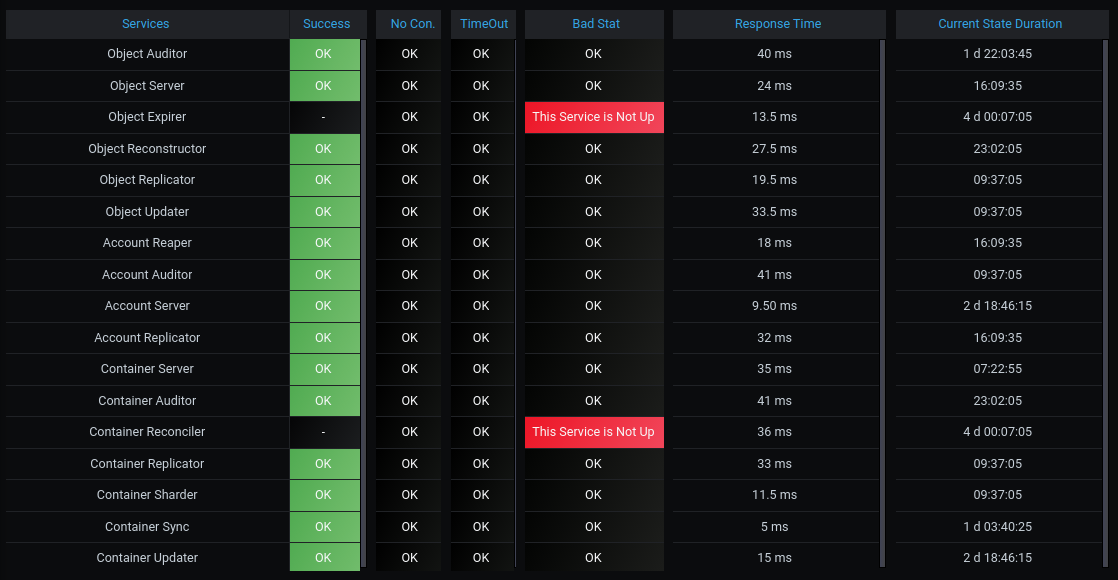Sort table by the Services column header
1118x580 pixels.
(x=146, y=24)
